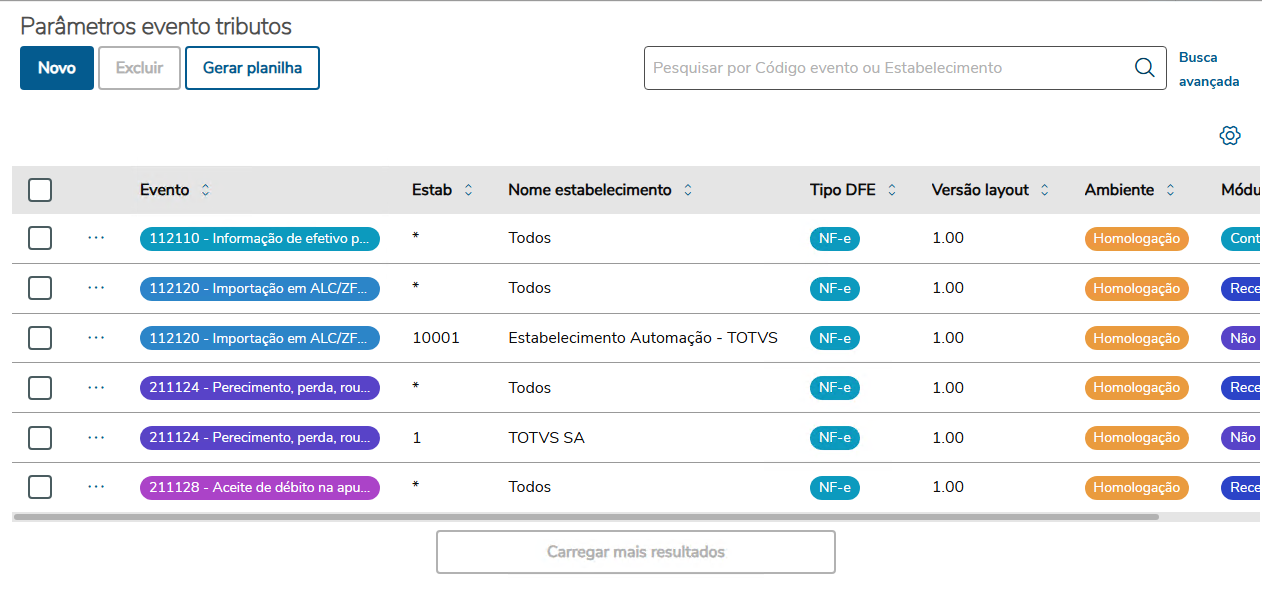Screen dimensions: 1262x591
Task: Click the 211128 Aceite de débito tag
Action: tap(260, 488)
